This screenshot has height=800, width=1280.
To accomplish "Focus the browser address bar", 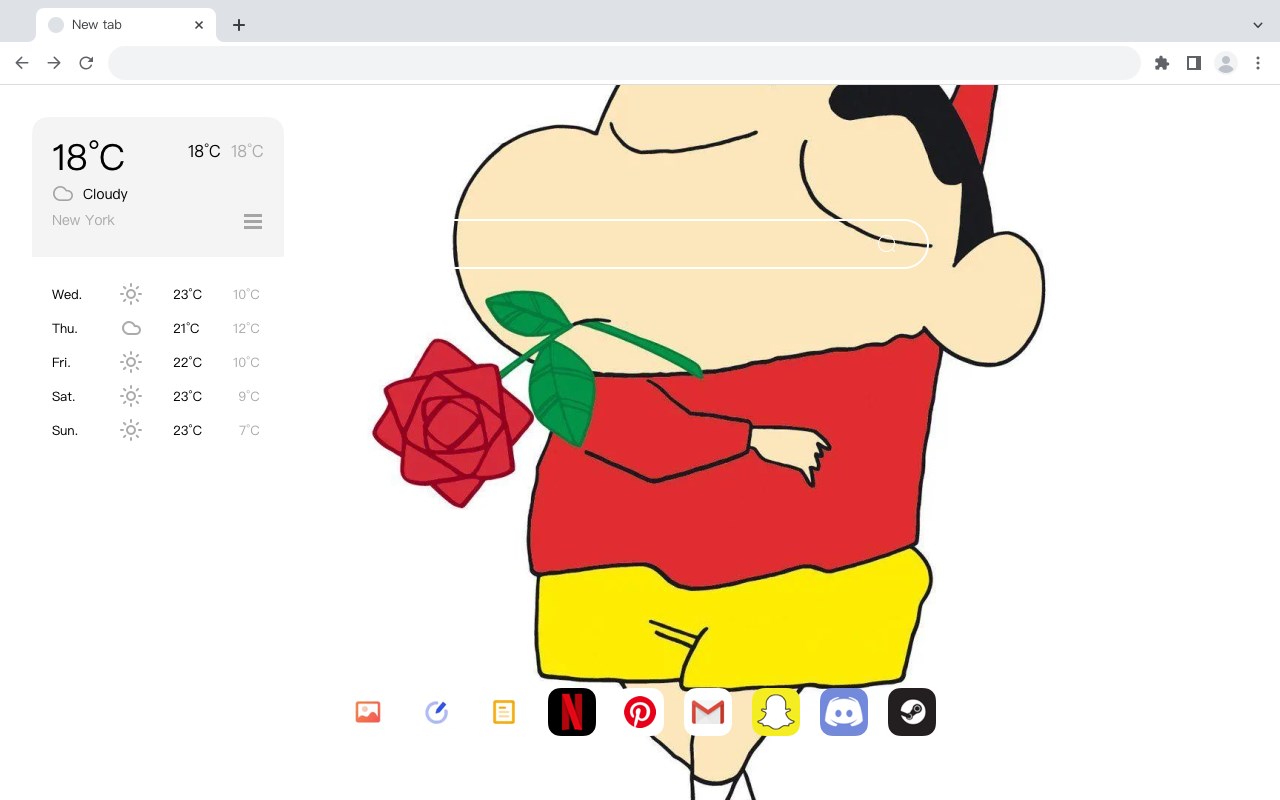I will 624,63.
